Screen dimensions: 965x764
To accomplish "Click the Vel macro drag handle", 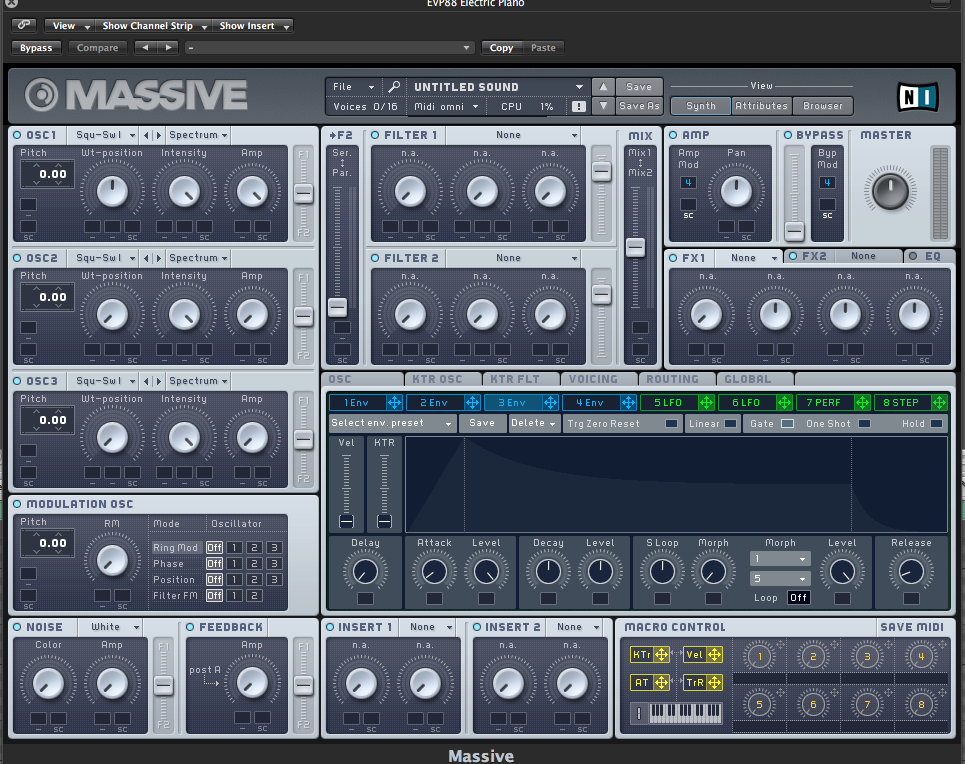I will [x=715, y=654].
